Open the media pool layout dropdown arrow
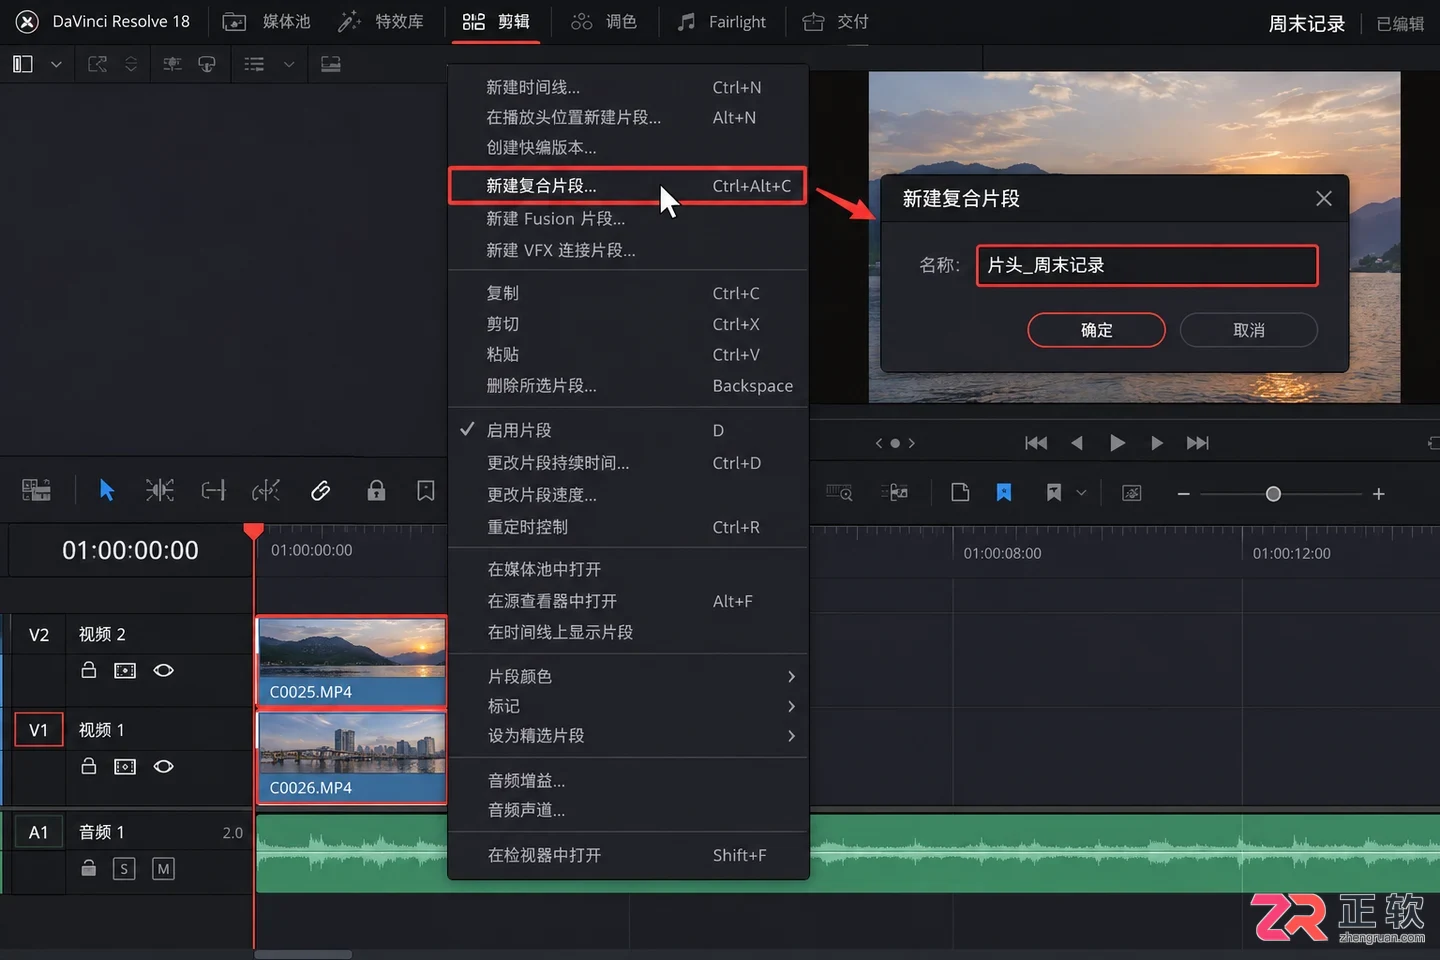Image resolution: width=1440 pixels, height=960 pixels. click(56, 64)
